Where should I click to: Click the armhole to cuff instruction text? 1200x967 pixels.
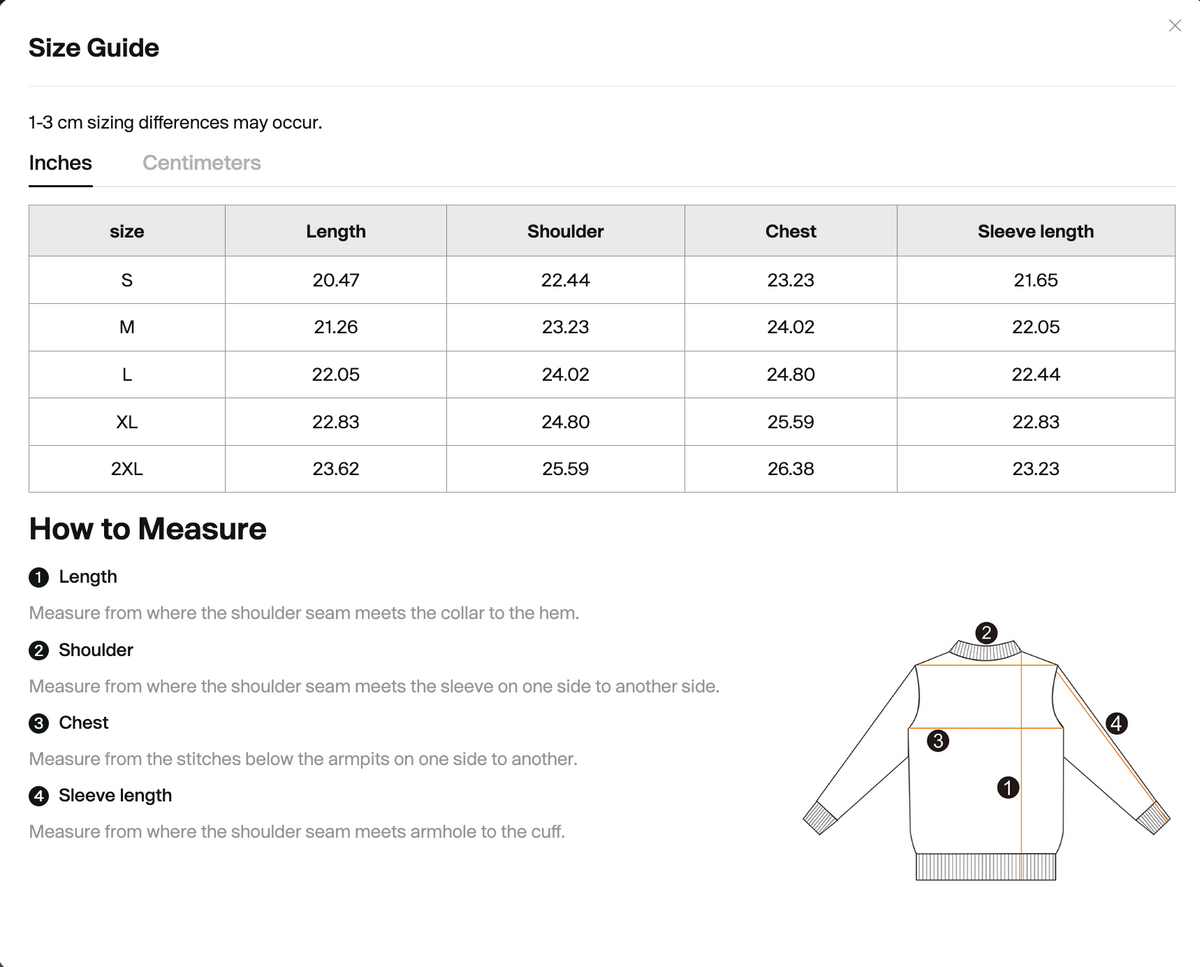click(297, 832)
